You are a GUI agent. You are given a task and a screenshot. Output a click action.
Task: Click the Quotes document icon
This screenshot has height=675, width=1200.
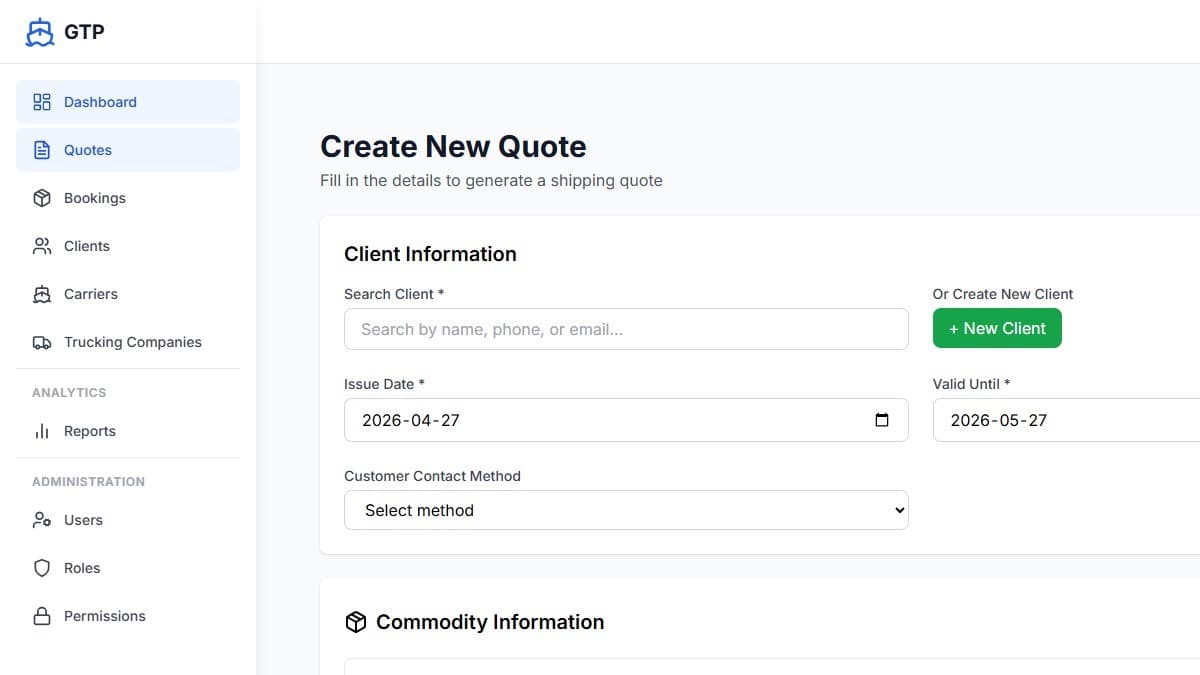[x=42, y=150]
